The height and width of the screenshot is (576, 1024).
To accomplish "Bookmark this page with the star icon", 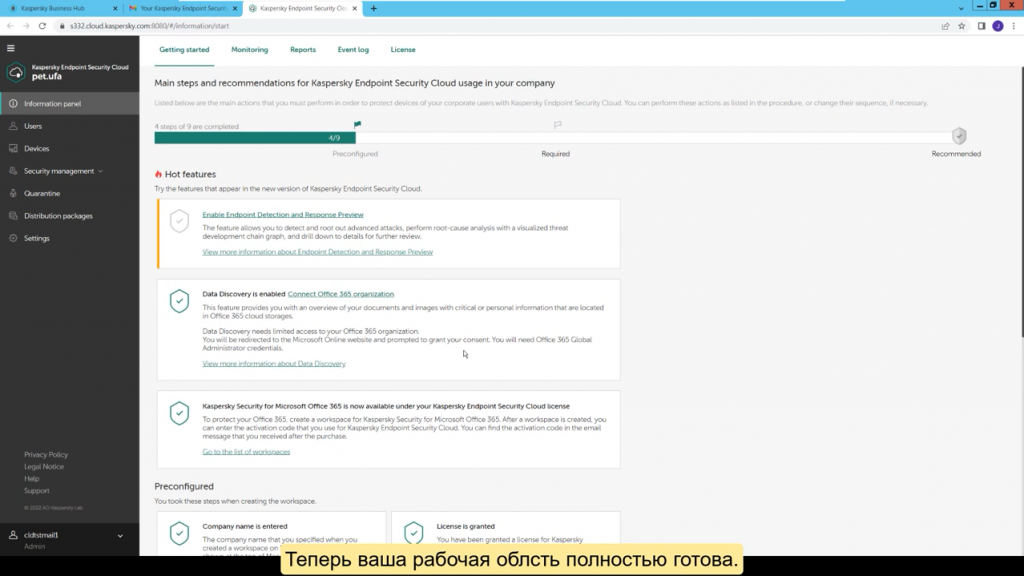I will pos(961,26).
